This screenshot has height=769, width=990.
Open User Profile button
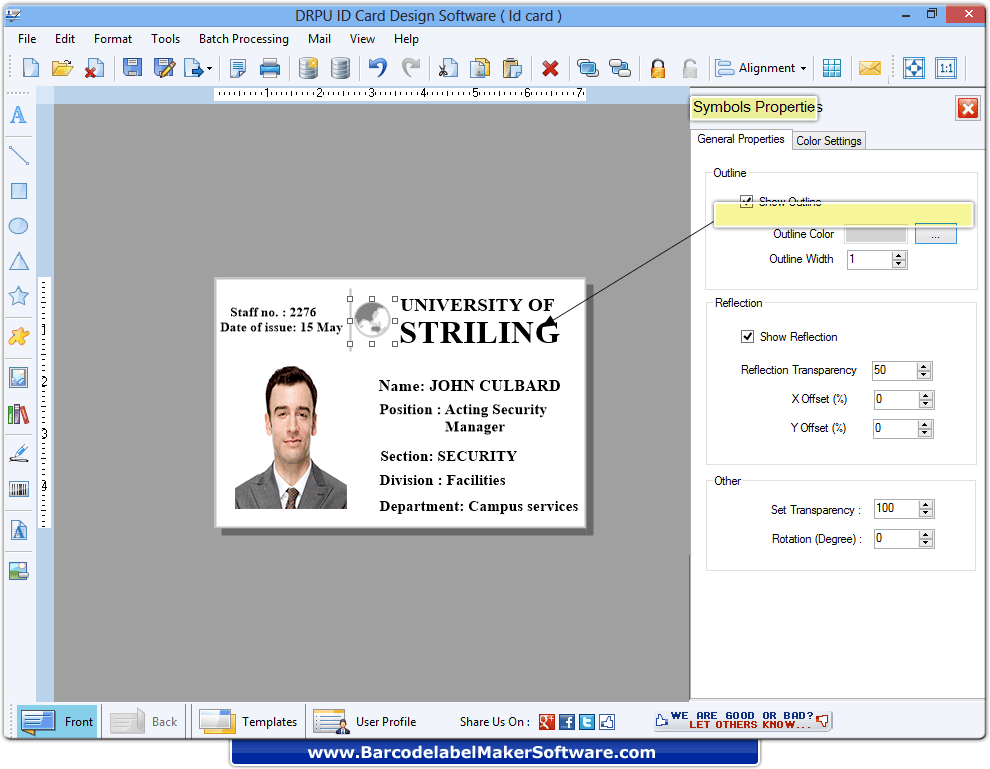pos(366,722)
